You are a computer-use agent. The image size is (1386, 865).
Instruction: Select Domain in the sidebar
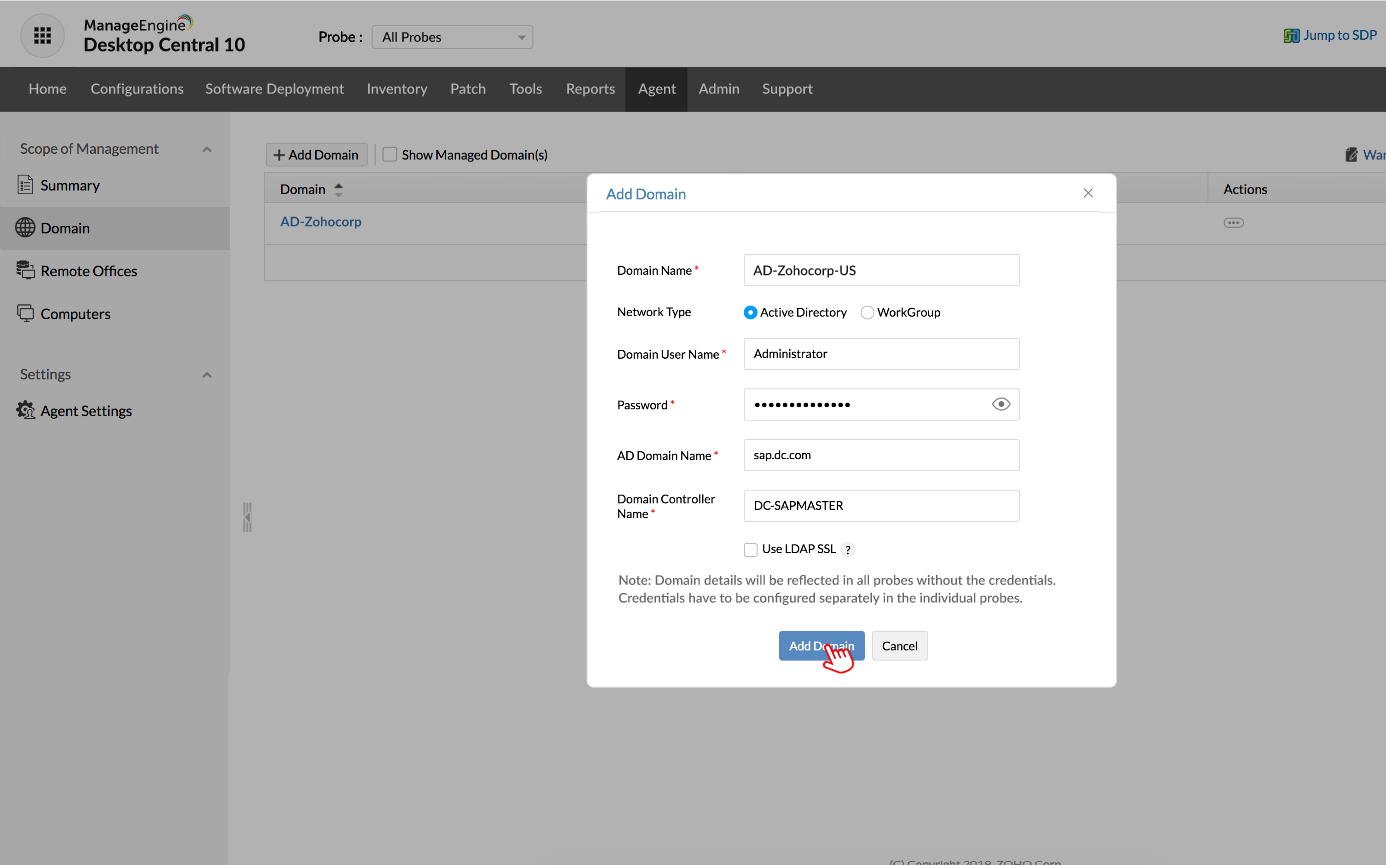tap(115, 228)
